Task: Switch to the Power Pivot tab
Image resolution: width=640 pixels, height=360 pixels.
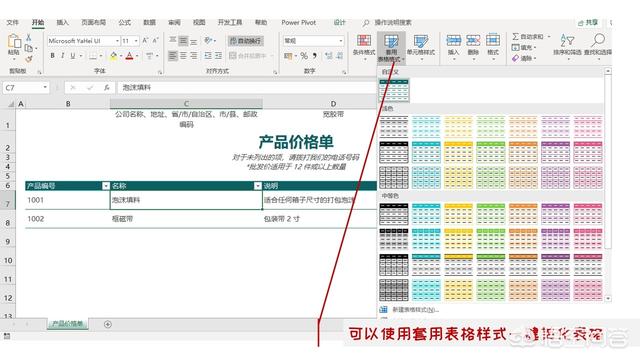Action: 298,22
